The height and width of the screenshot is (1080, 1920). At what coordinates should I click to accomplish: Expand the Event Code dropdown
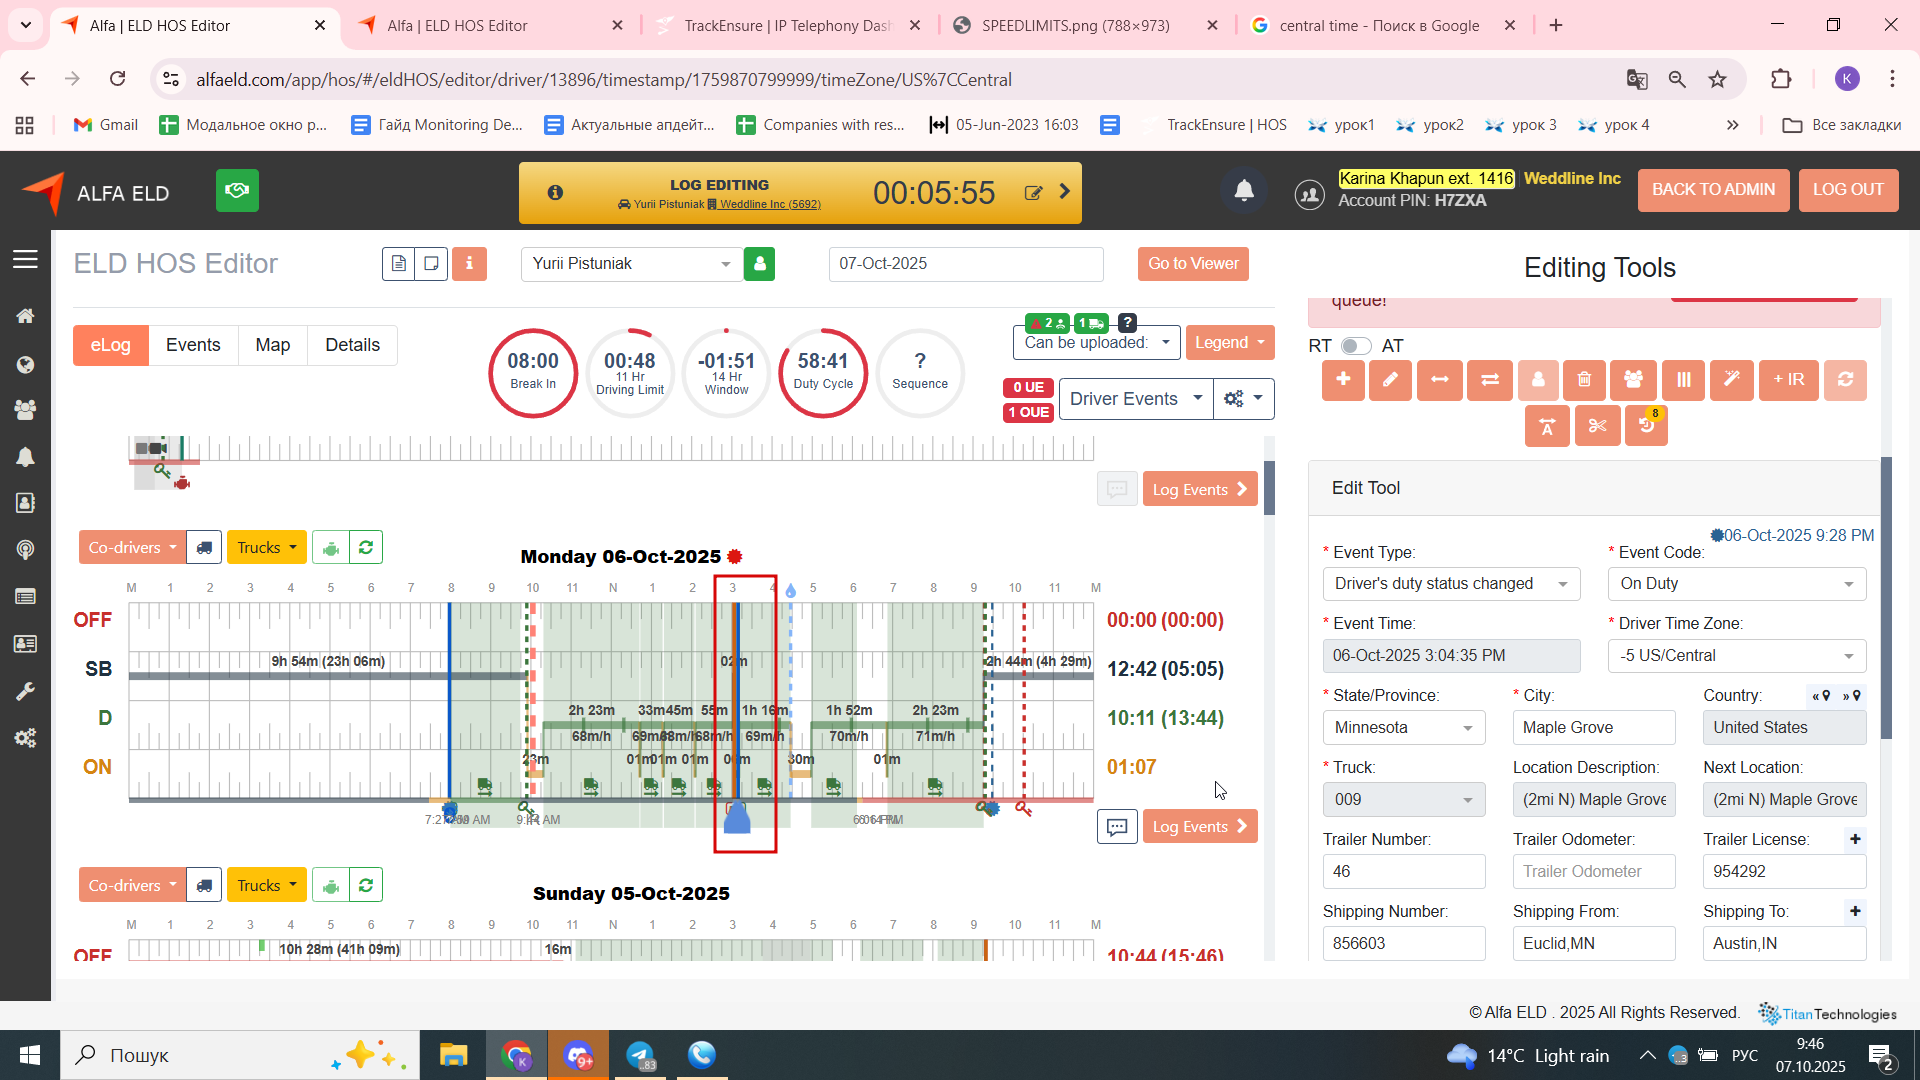pyautogui.click(x=1736, y=584)
